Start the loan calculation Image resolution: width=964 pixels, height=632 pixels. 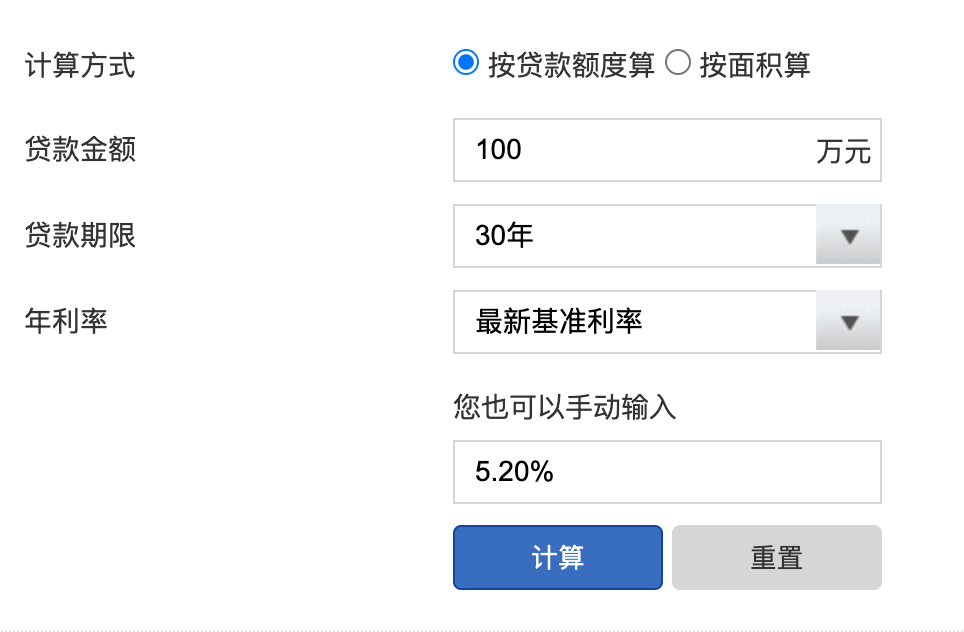pyautogui.click(x=557, y=557)
